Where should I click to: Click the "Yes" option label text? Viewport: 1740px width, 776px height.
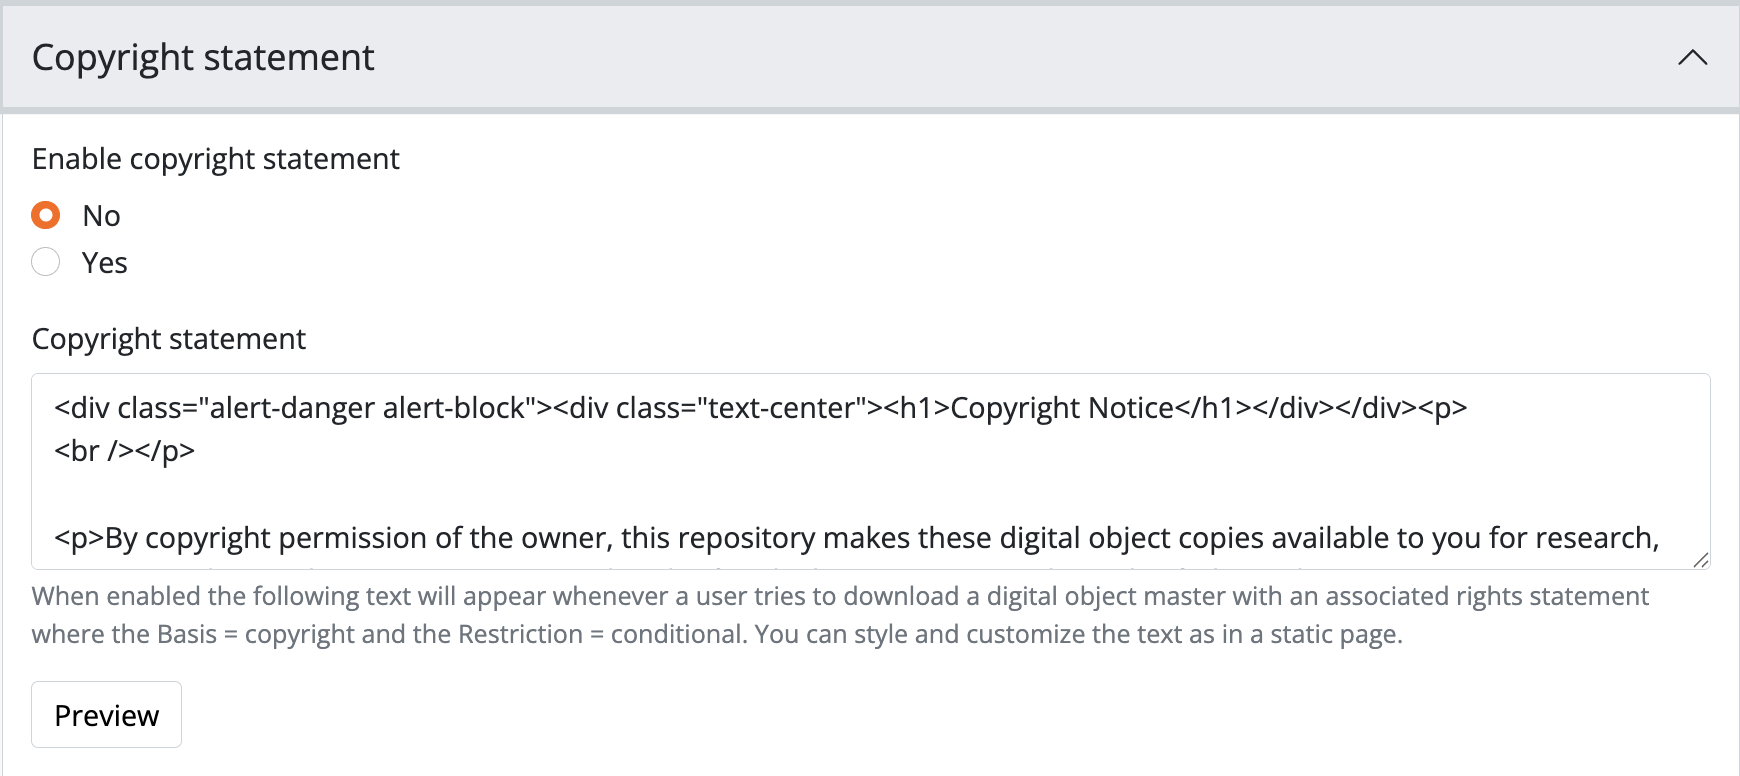pyautogui.click(x=104, y=263)
